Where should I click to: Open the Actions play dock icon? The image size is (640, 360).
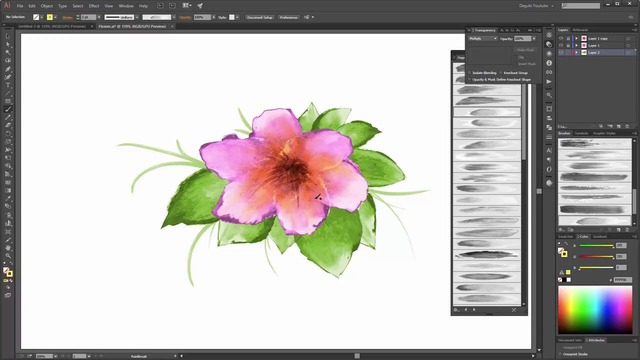(x=549, y=82)
